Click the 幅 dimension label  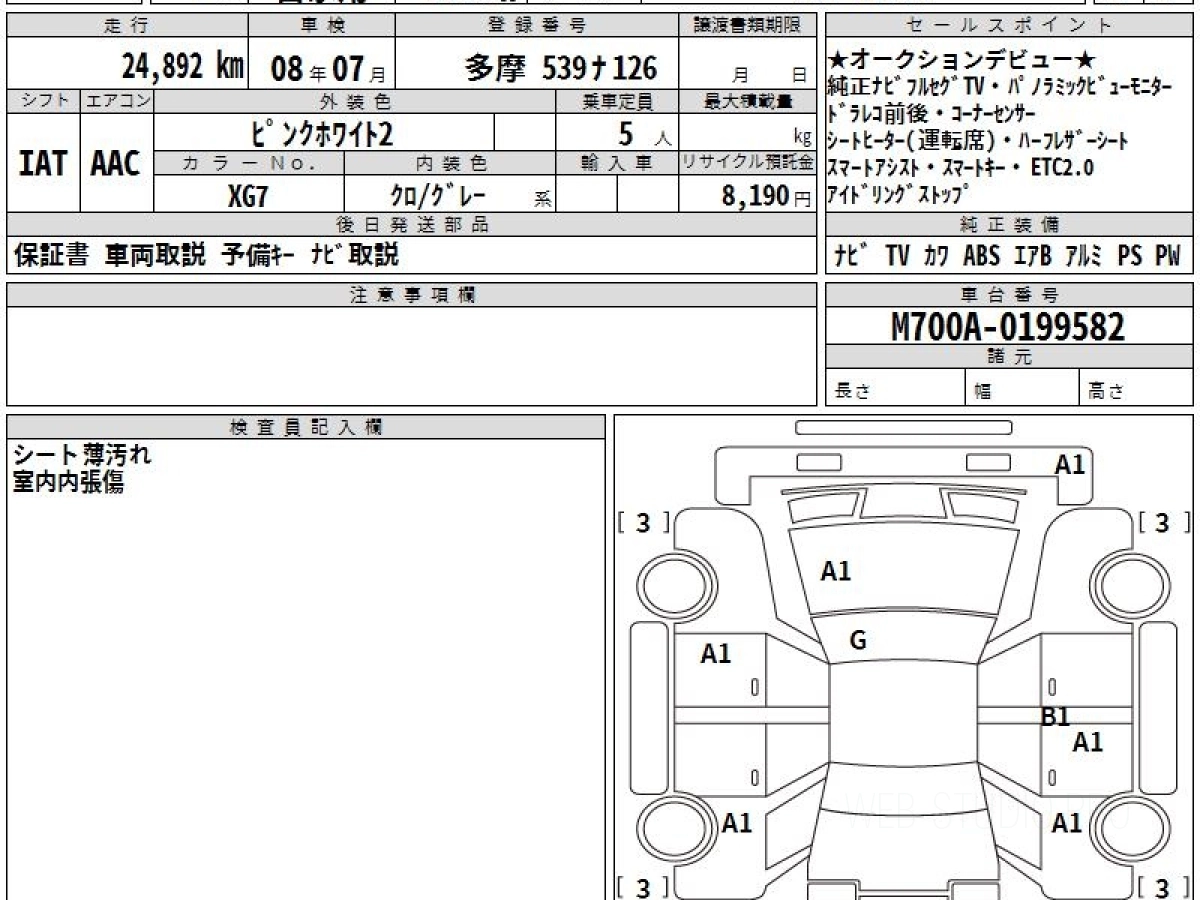[x=983, y=392]
